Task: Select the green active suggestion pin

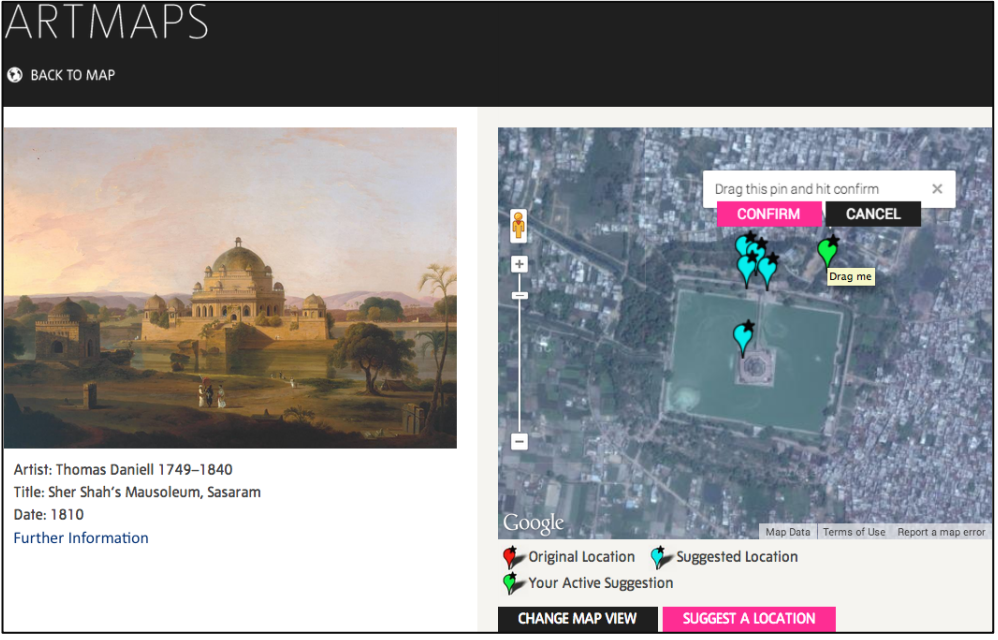Action: click(x=827, y=251)
